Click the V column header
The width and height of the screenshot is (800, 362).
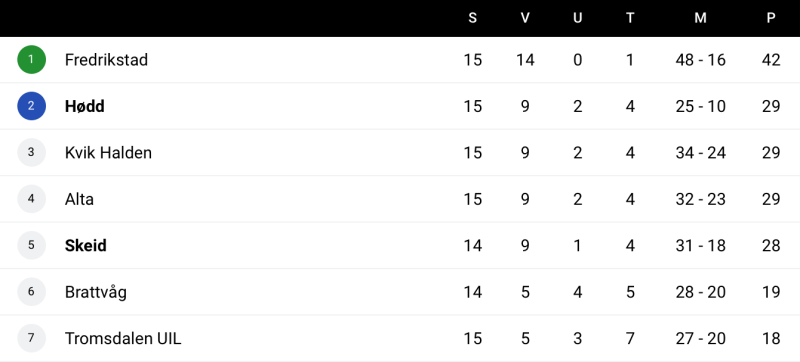point(525,18)
